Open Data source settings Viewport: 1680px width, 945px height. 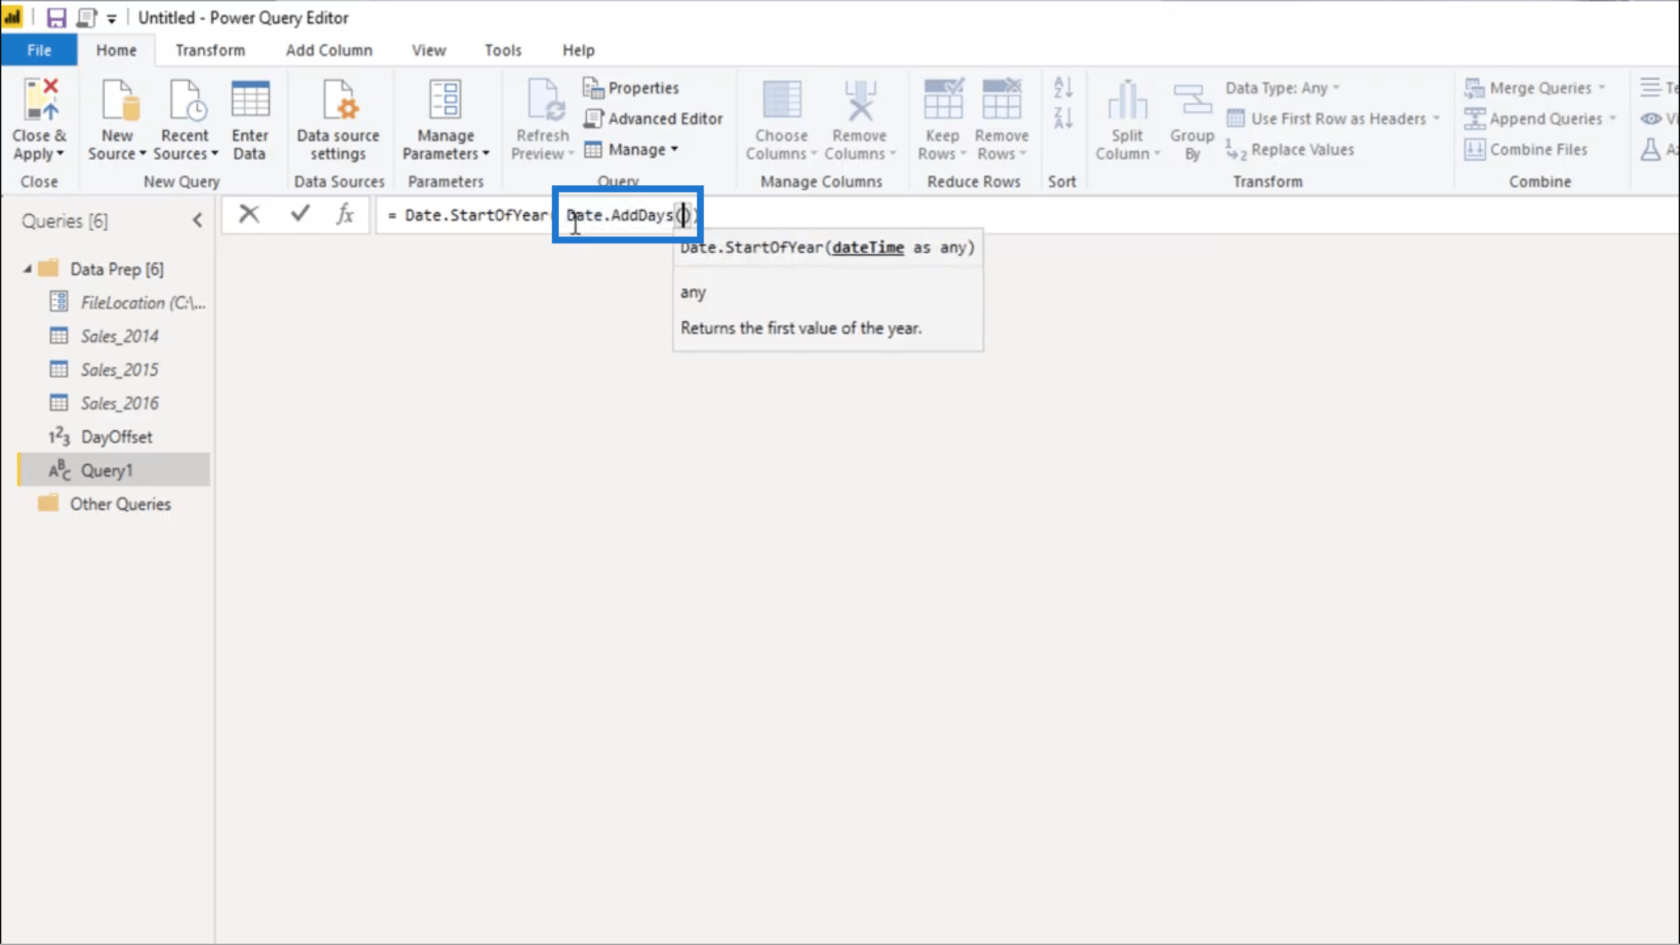click(x=338, y=119)
